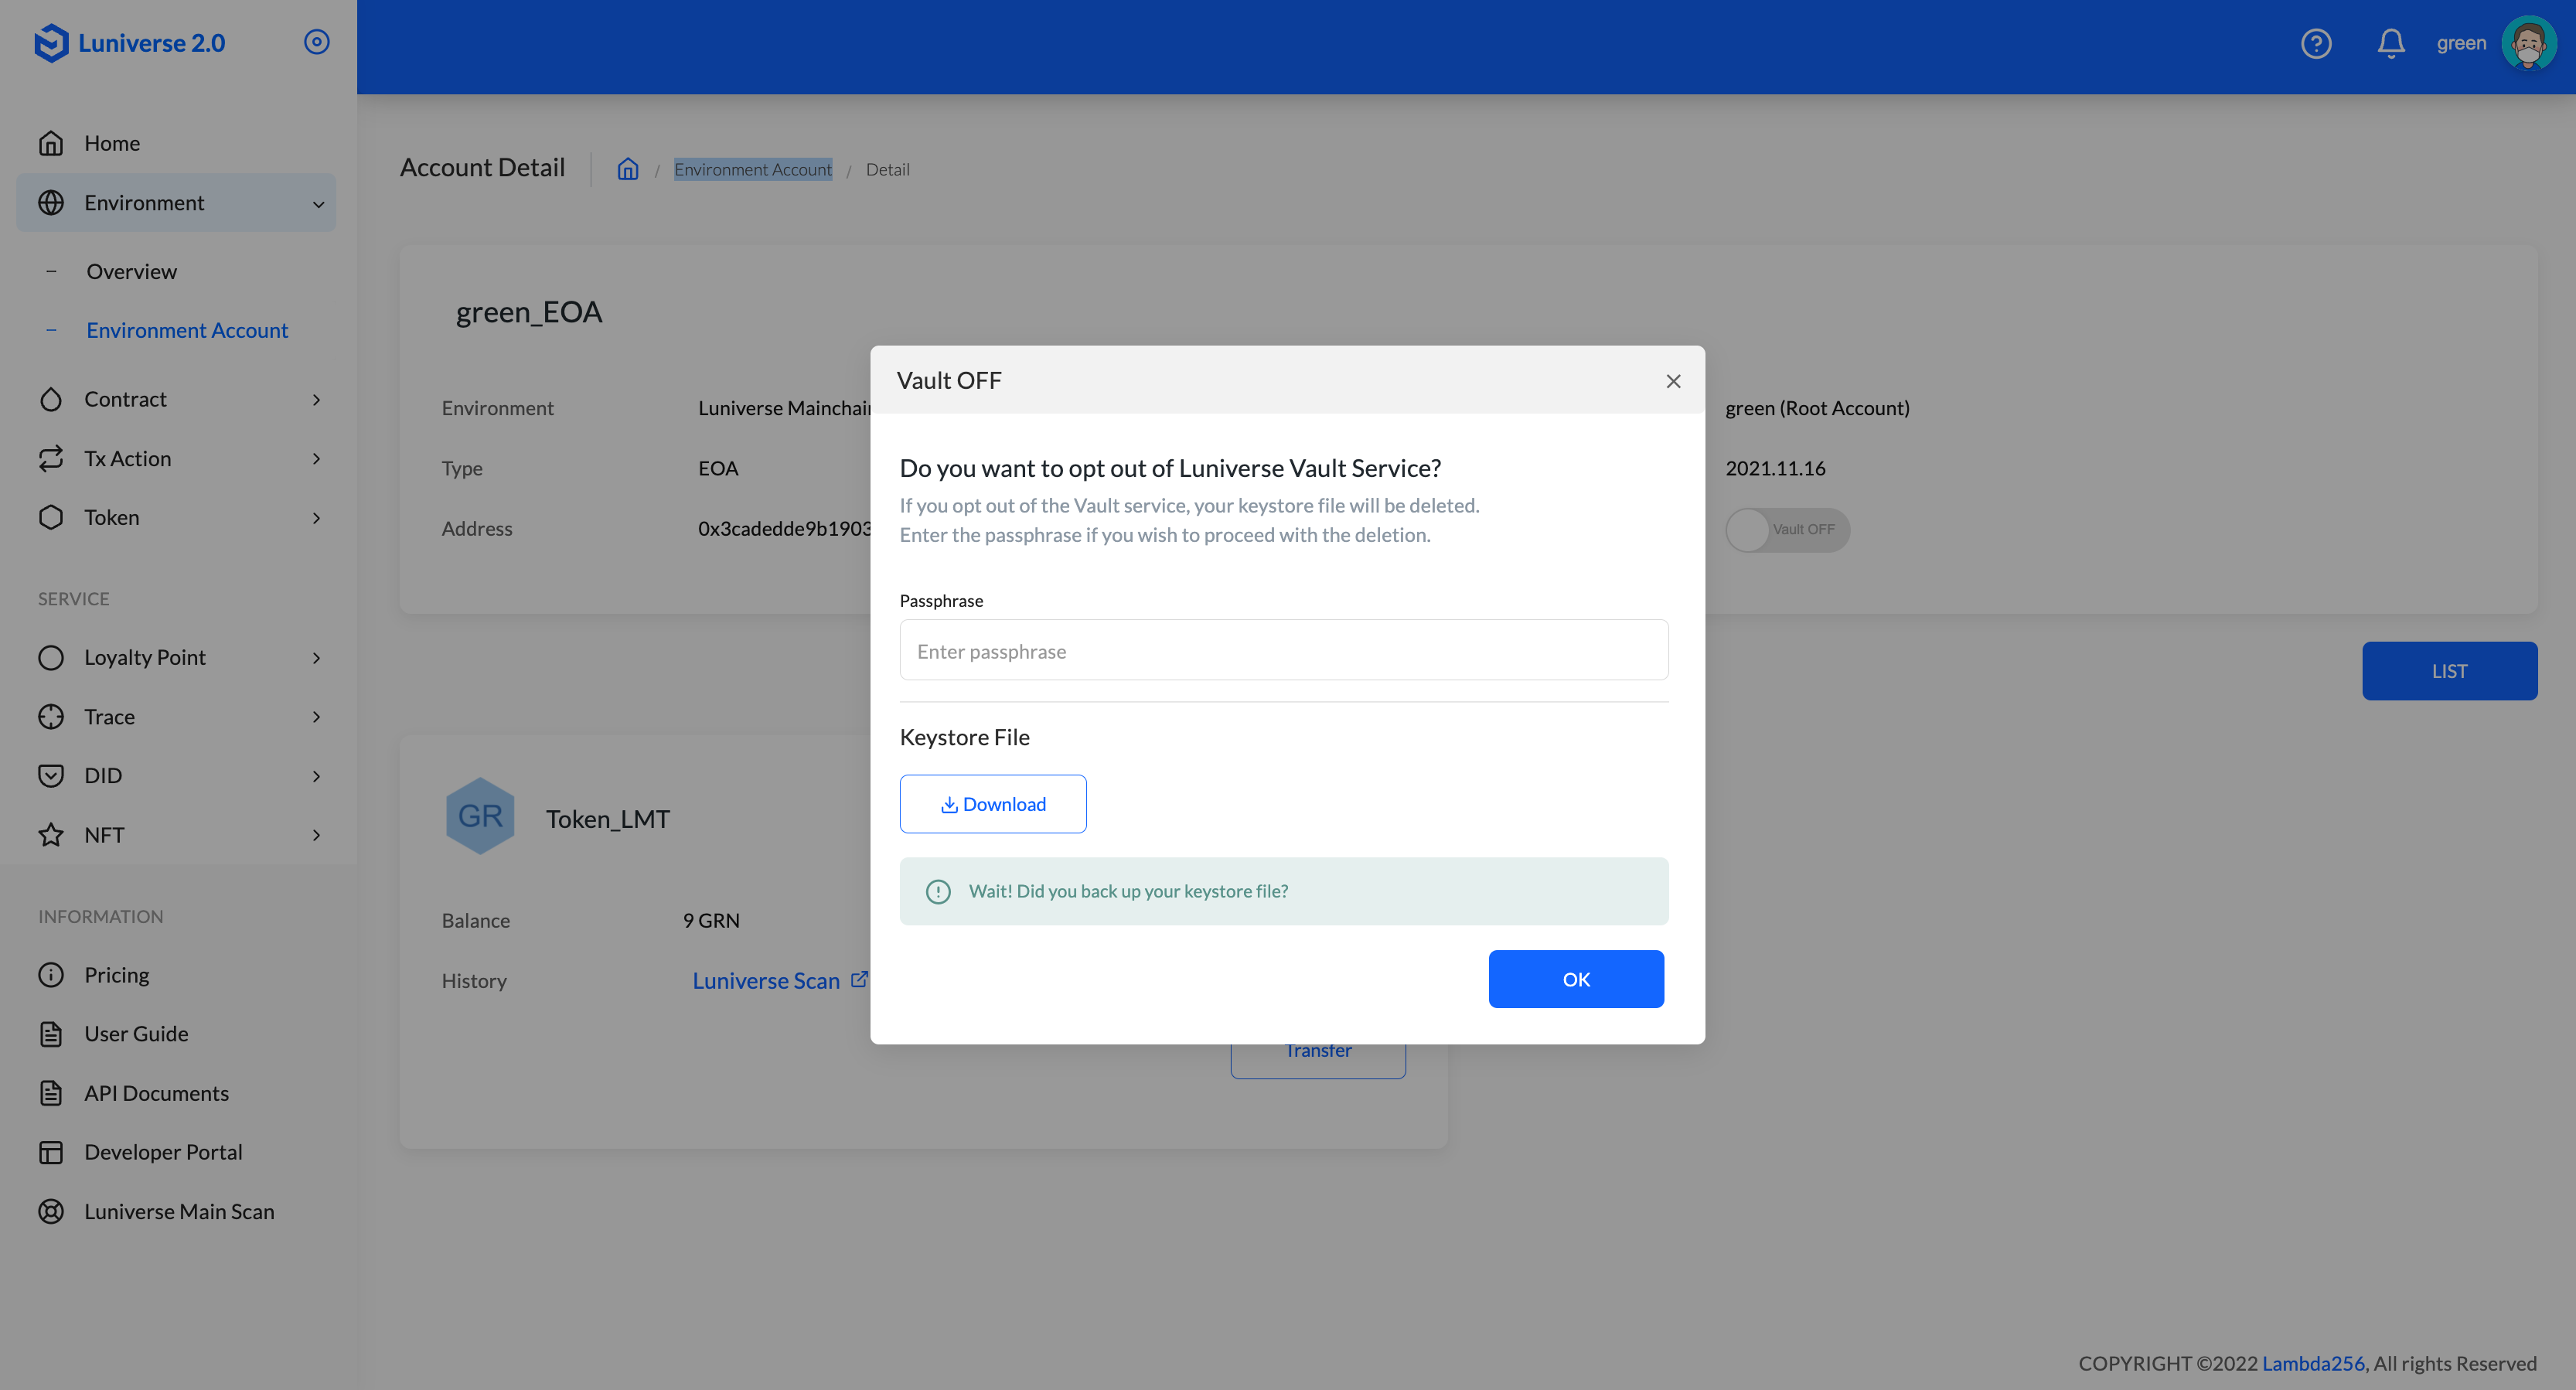Click the NFT star icon

coord(51,834)
